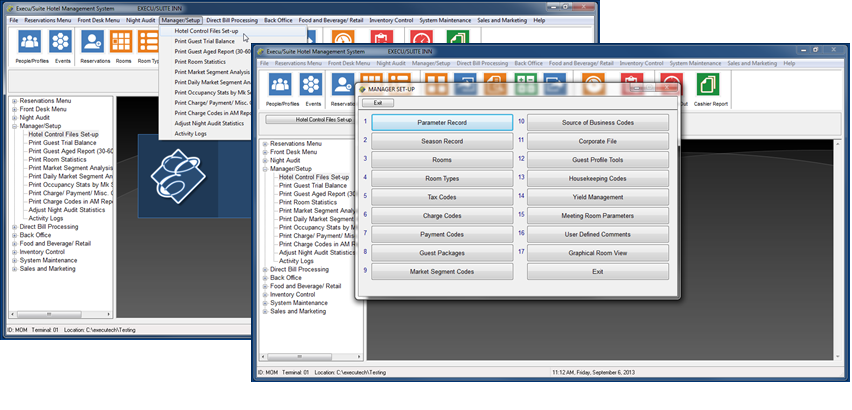The width and height of the screenshot is (852, 410).
Task: Click date and time in front status bar
Action: click(x=593, y=373)
